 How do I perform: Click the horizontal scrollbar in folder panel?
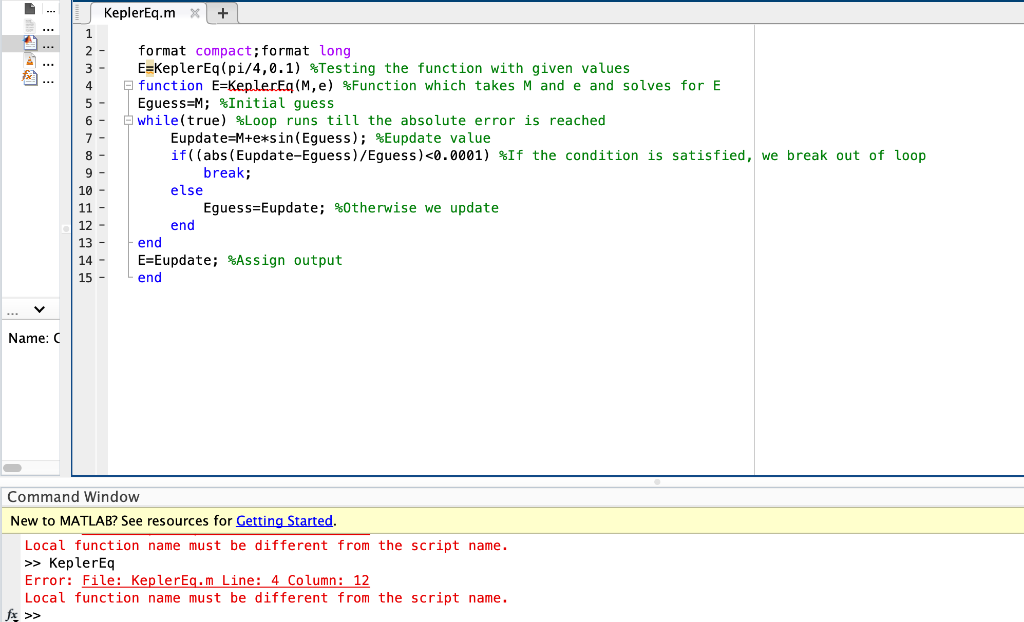pos(12,468)
